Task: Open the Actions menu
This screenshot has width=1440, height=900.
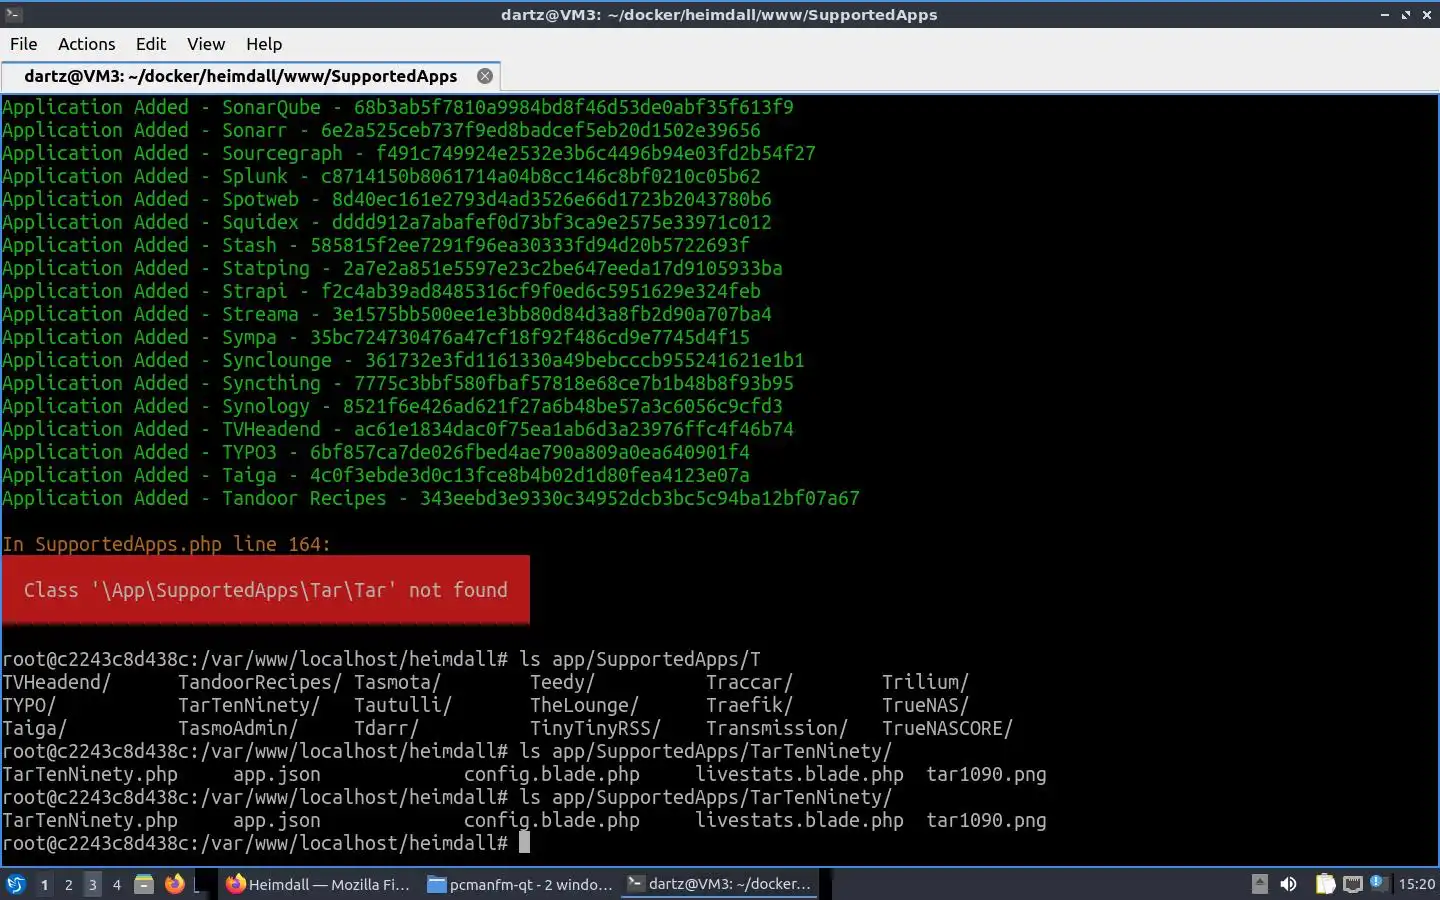Action: pyautogui.click(x=86, y=44)
